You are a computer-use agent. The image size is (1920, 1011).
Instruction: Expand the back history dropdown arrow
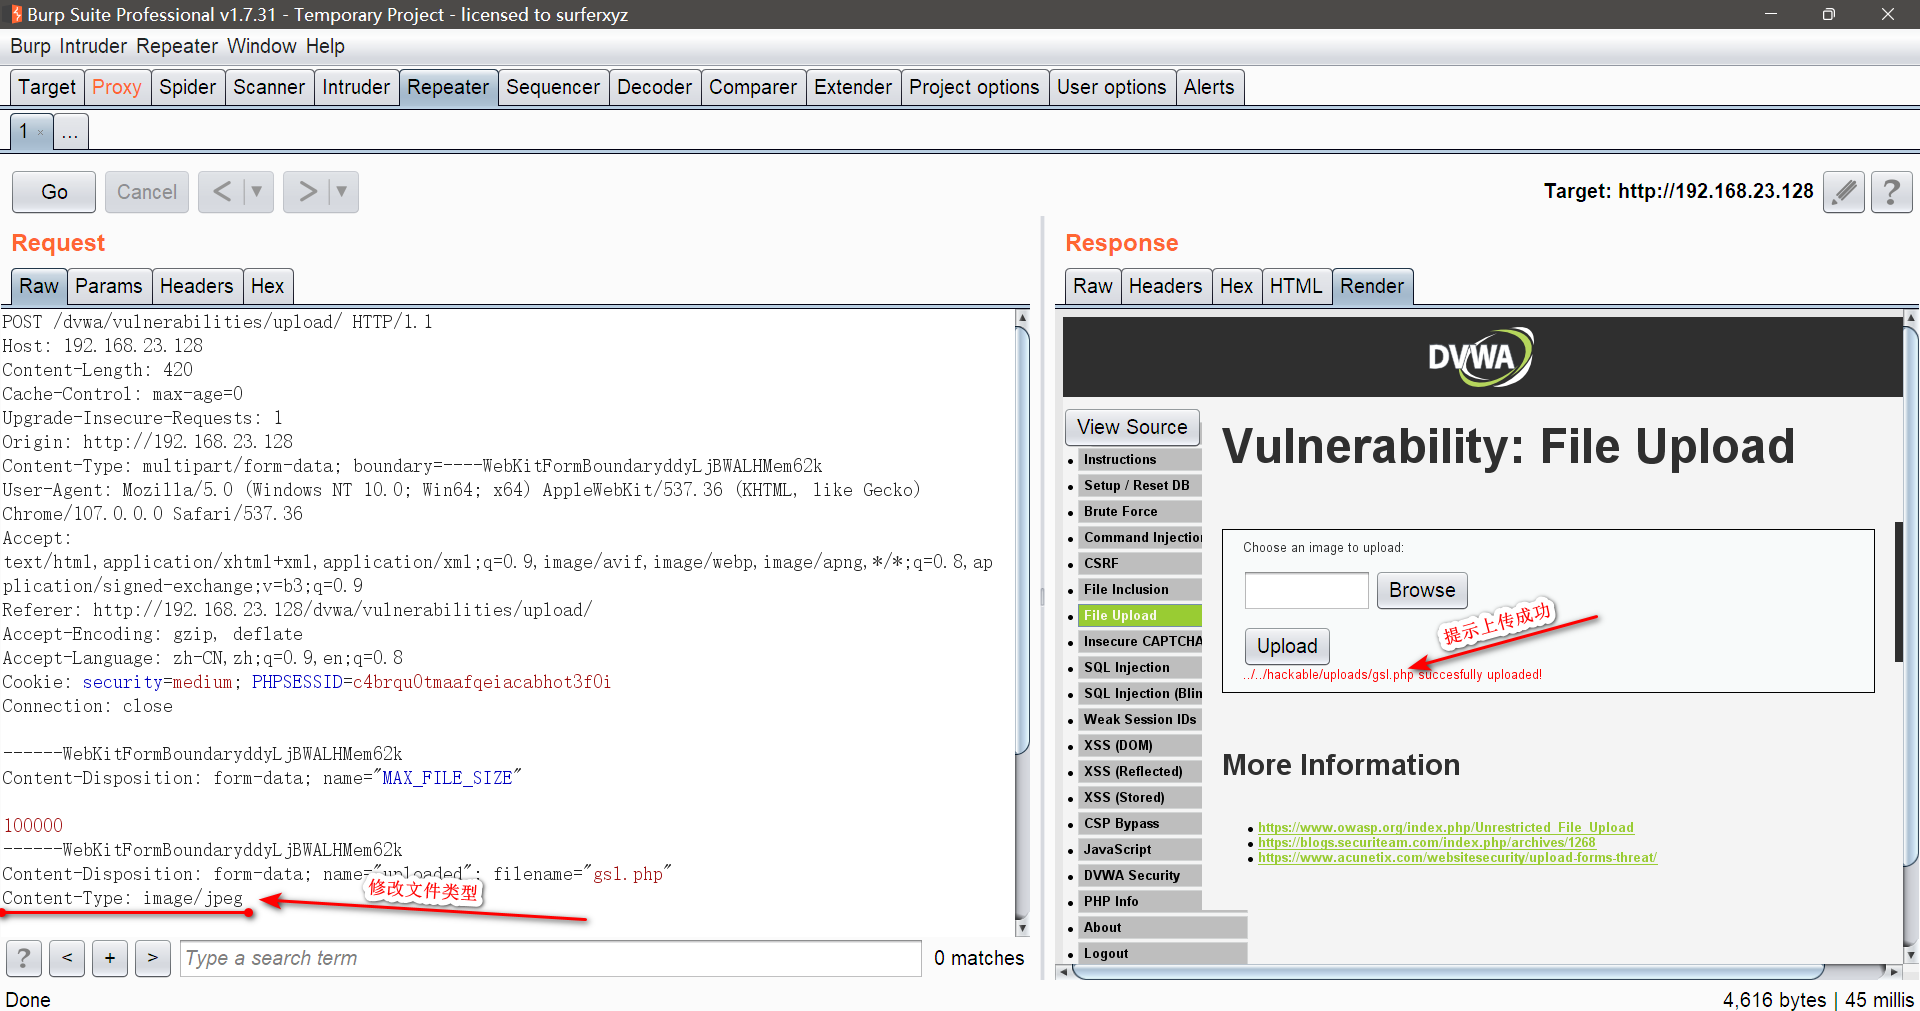pos(257,191)
